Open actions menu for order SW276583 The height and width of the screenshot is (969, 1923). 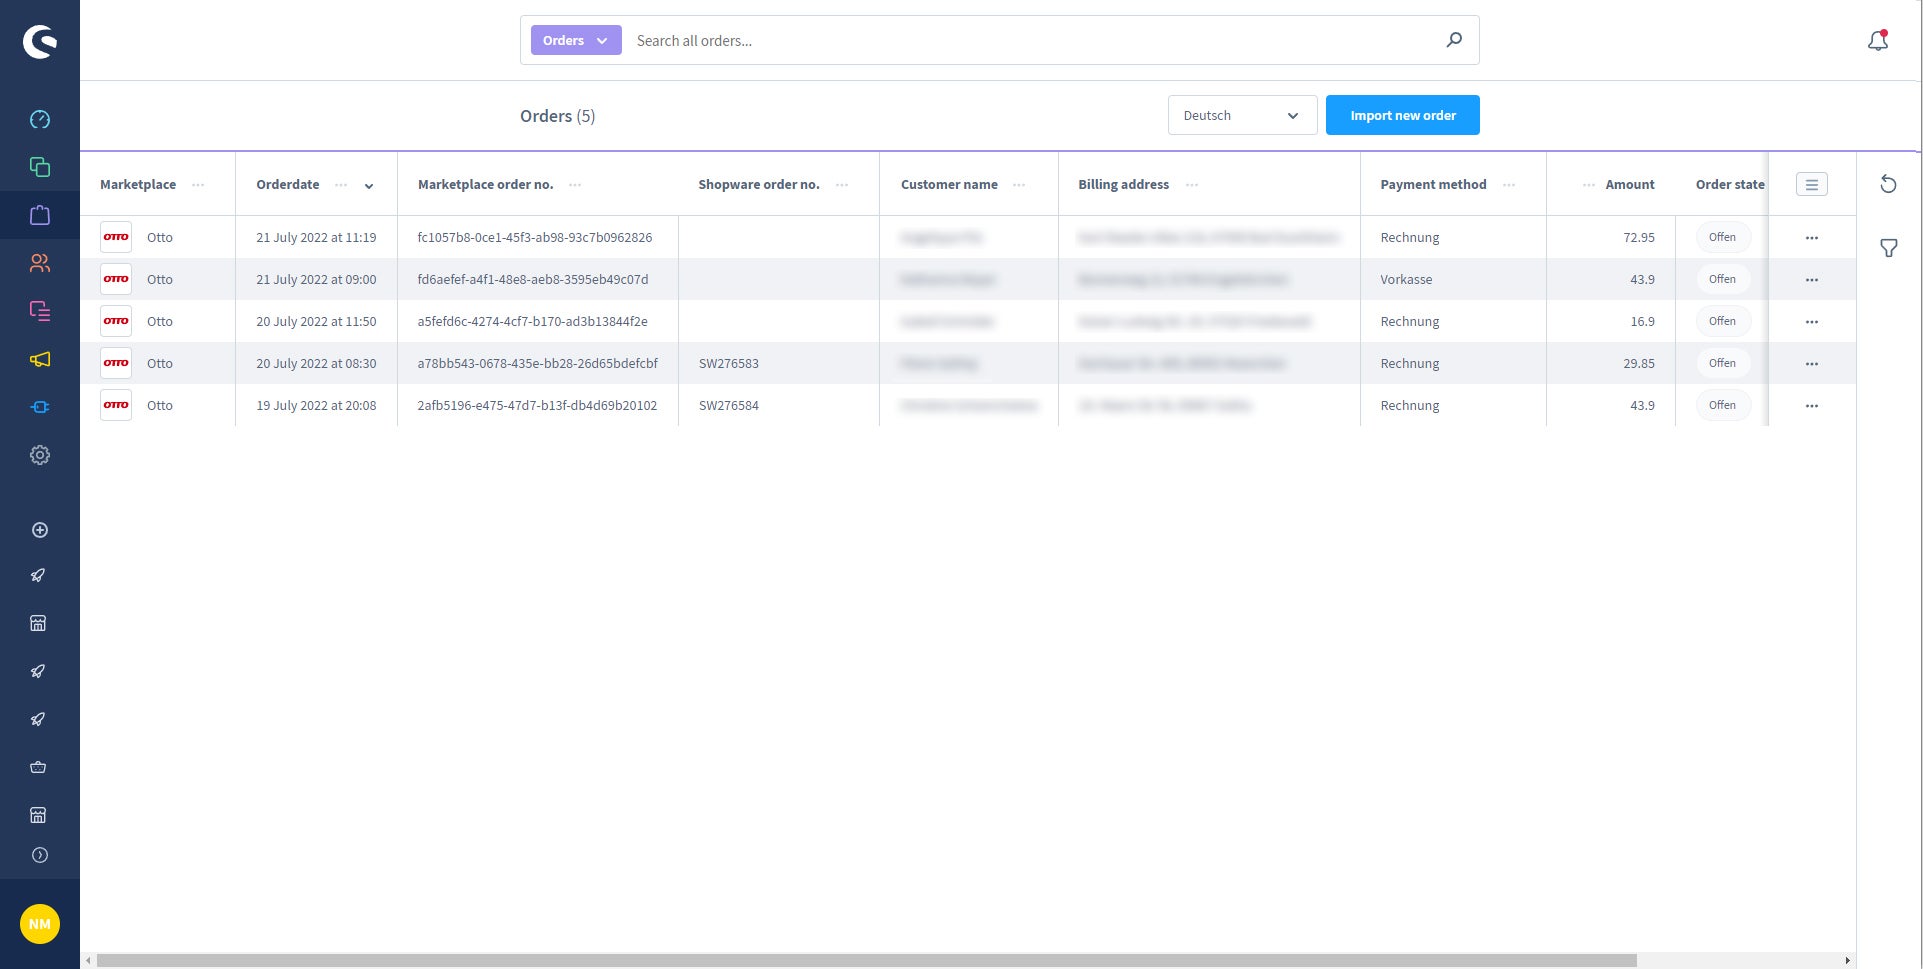pyautogui.click(x=1811, y=364)
